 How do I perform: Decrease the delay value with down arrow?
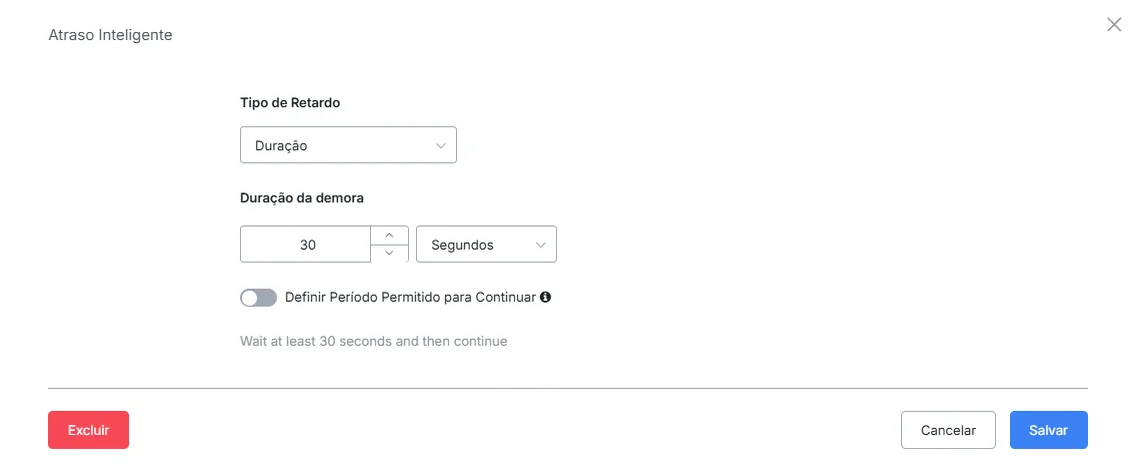click(389, 253)
